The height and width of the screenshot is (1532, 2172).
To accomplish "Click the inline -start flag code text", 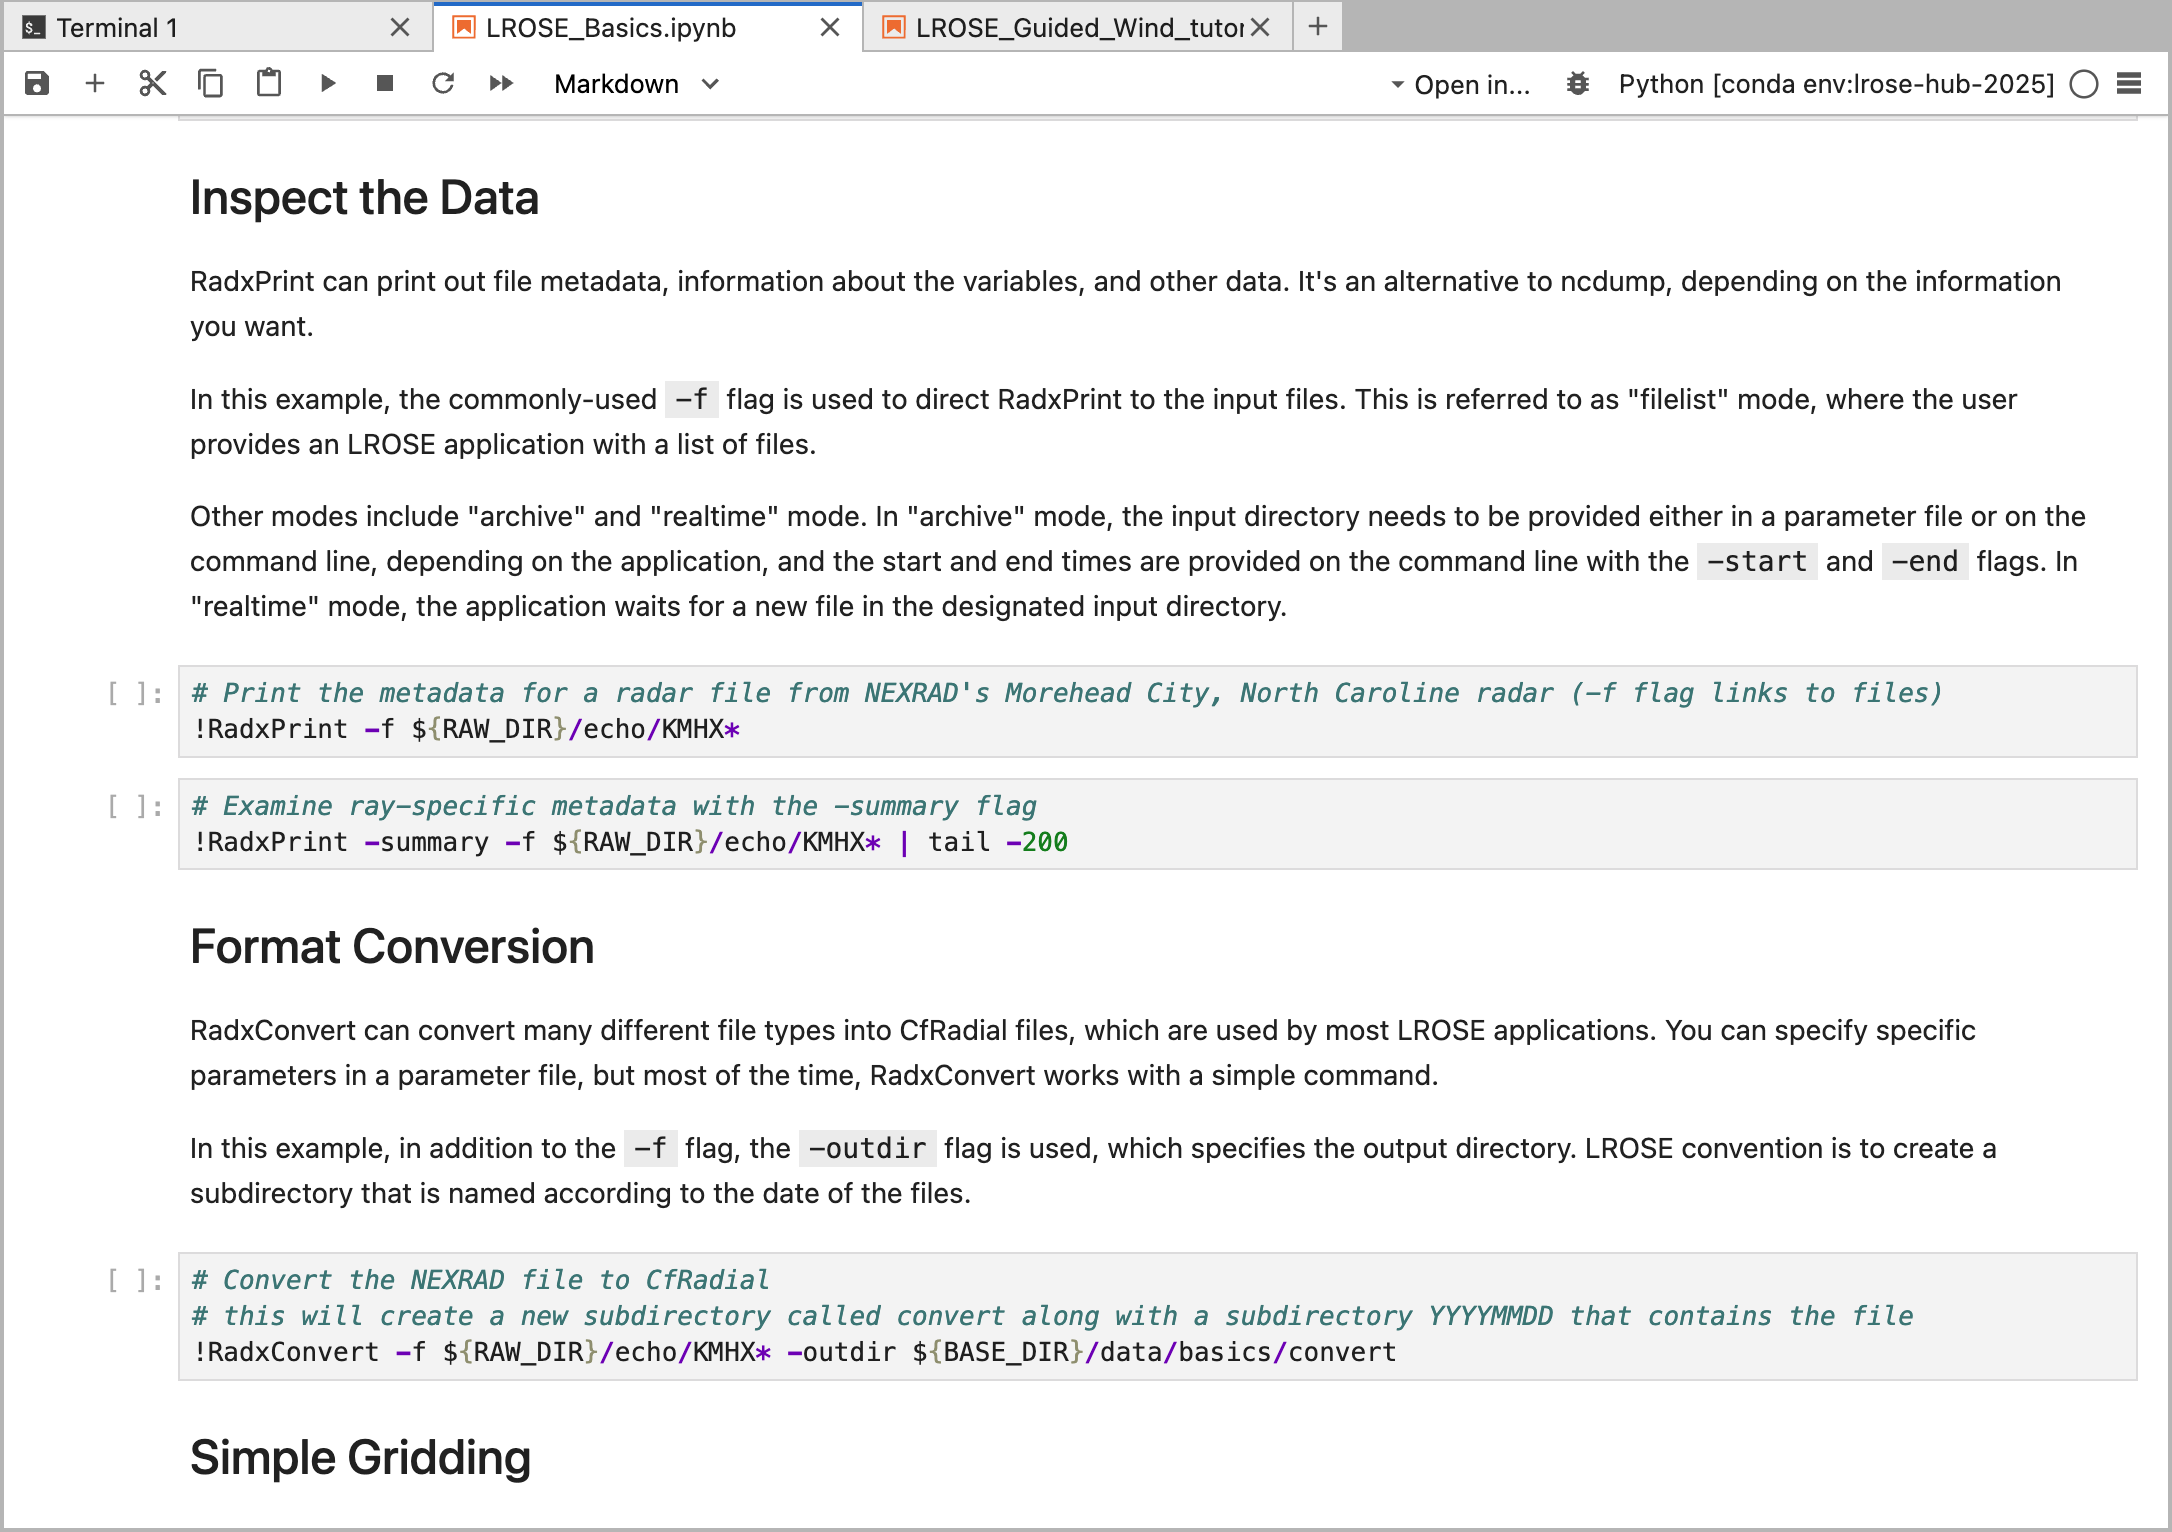I will (x=1757, y=562).
